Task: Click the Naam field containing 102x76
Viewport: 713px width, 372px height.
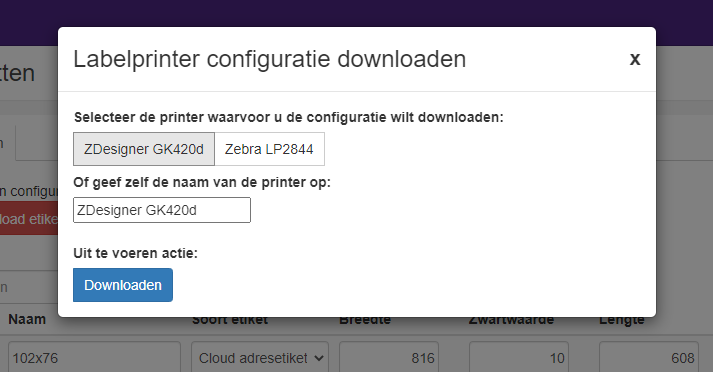Action: click(x=95, y=358)
